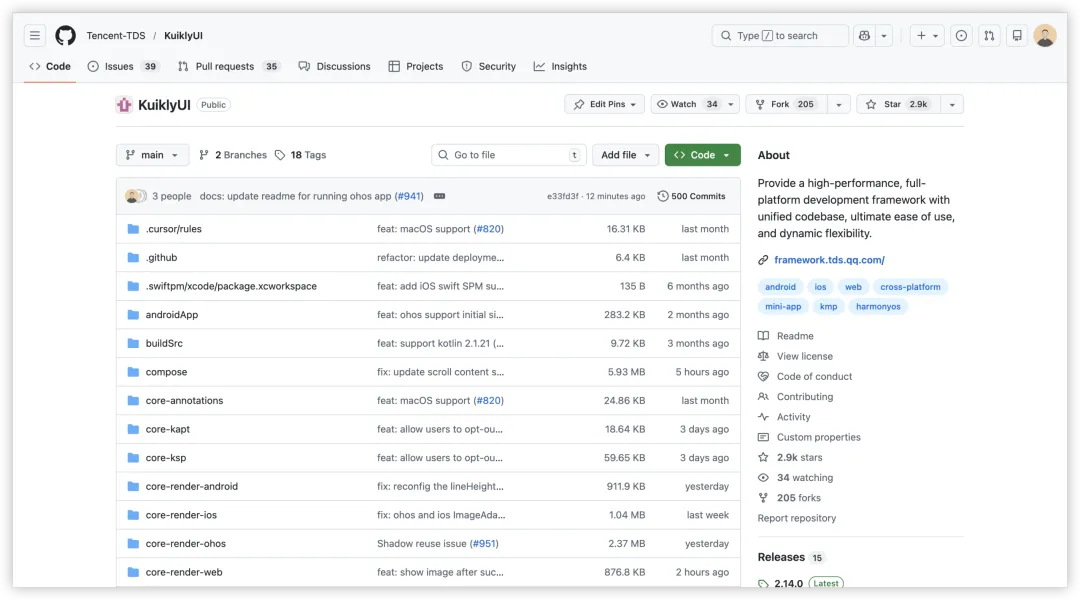Expand the Star lists dropdown arrow
Screen dimensions: 1080x600
[952, 104]
